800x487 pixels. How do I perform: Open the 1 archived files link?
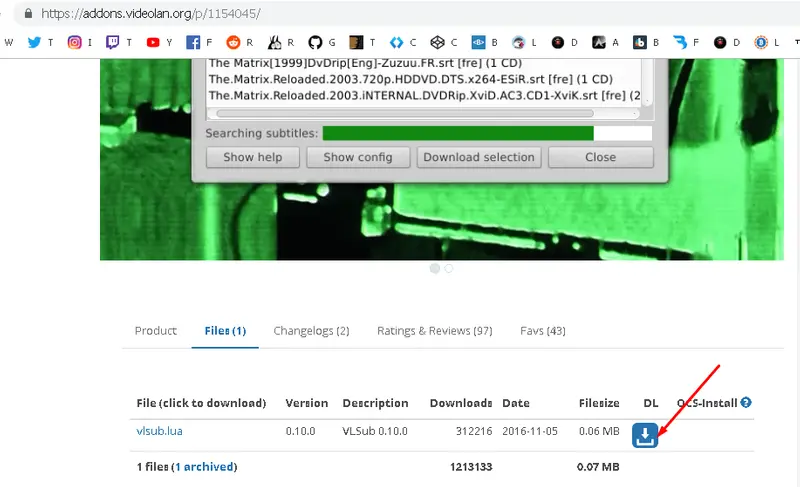(x=206, y=467)
